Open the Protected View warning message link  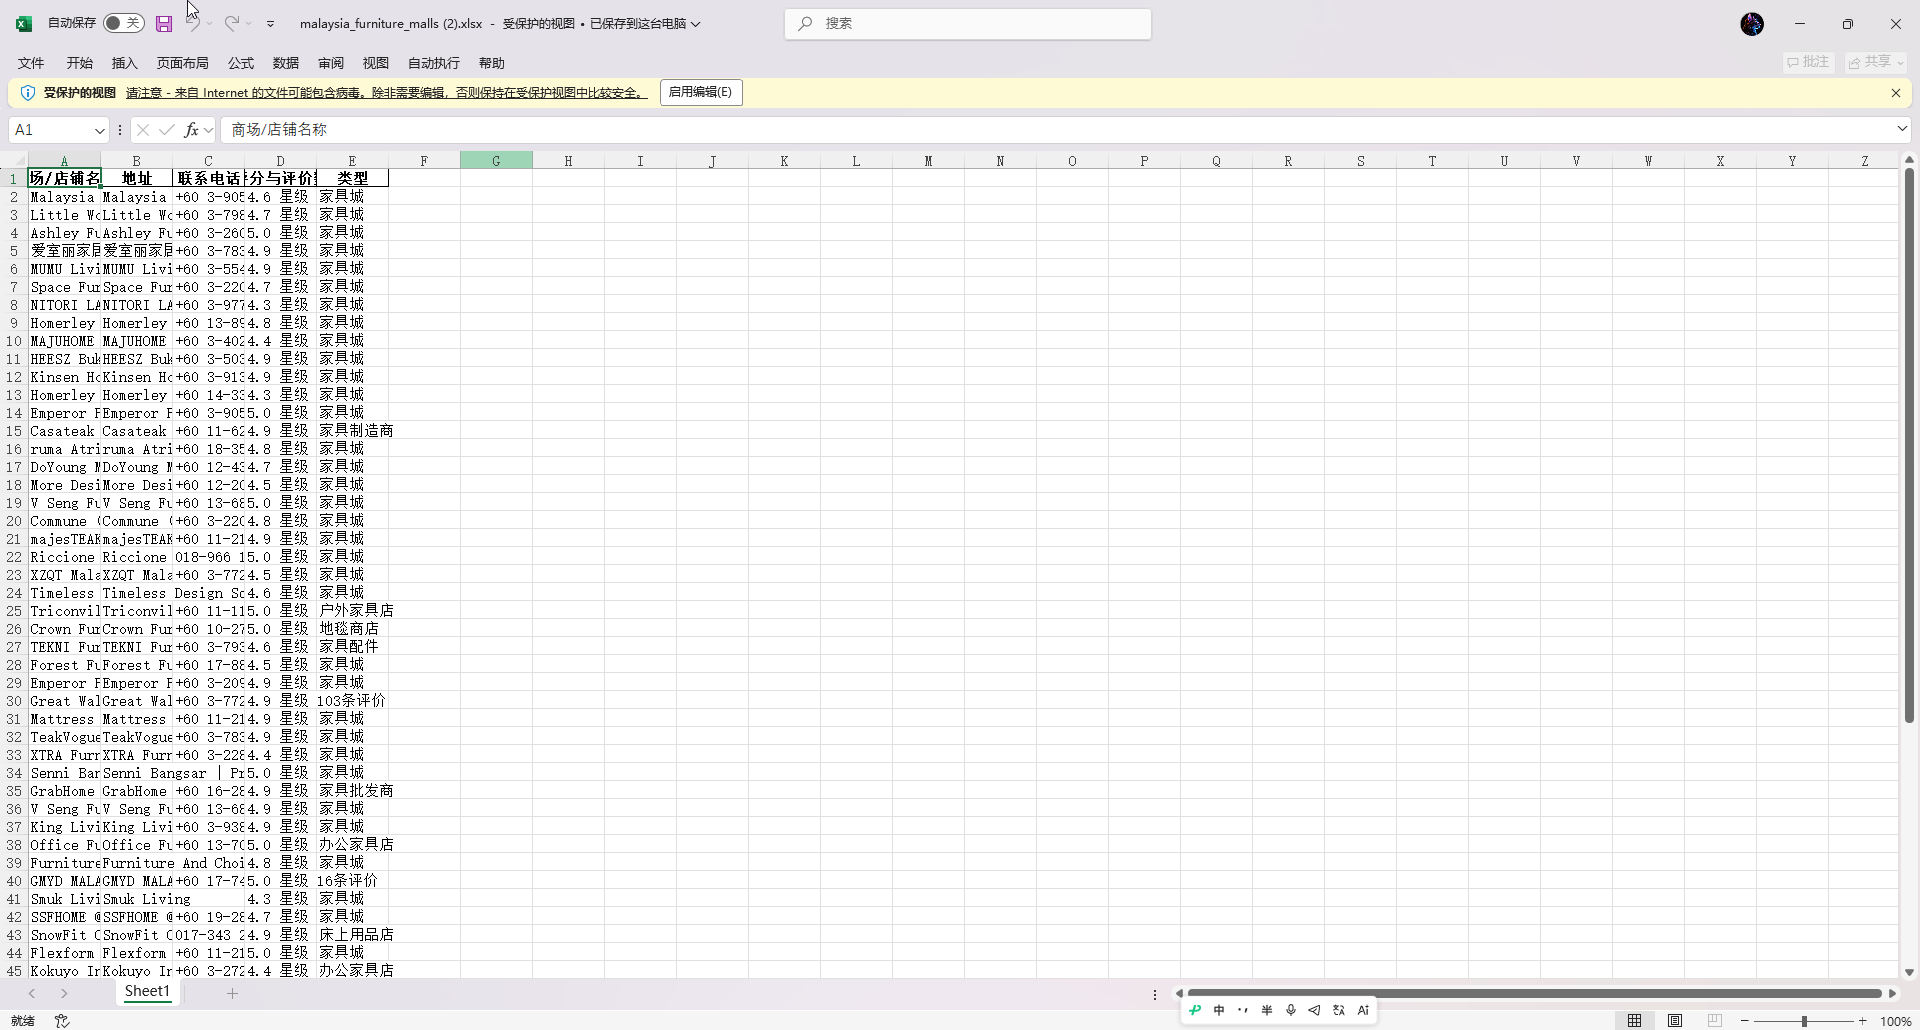coord(386,93)
